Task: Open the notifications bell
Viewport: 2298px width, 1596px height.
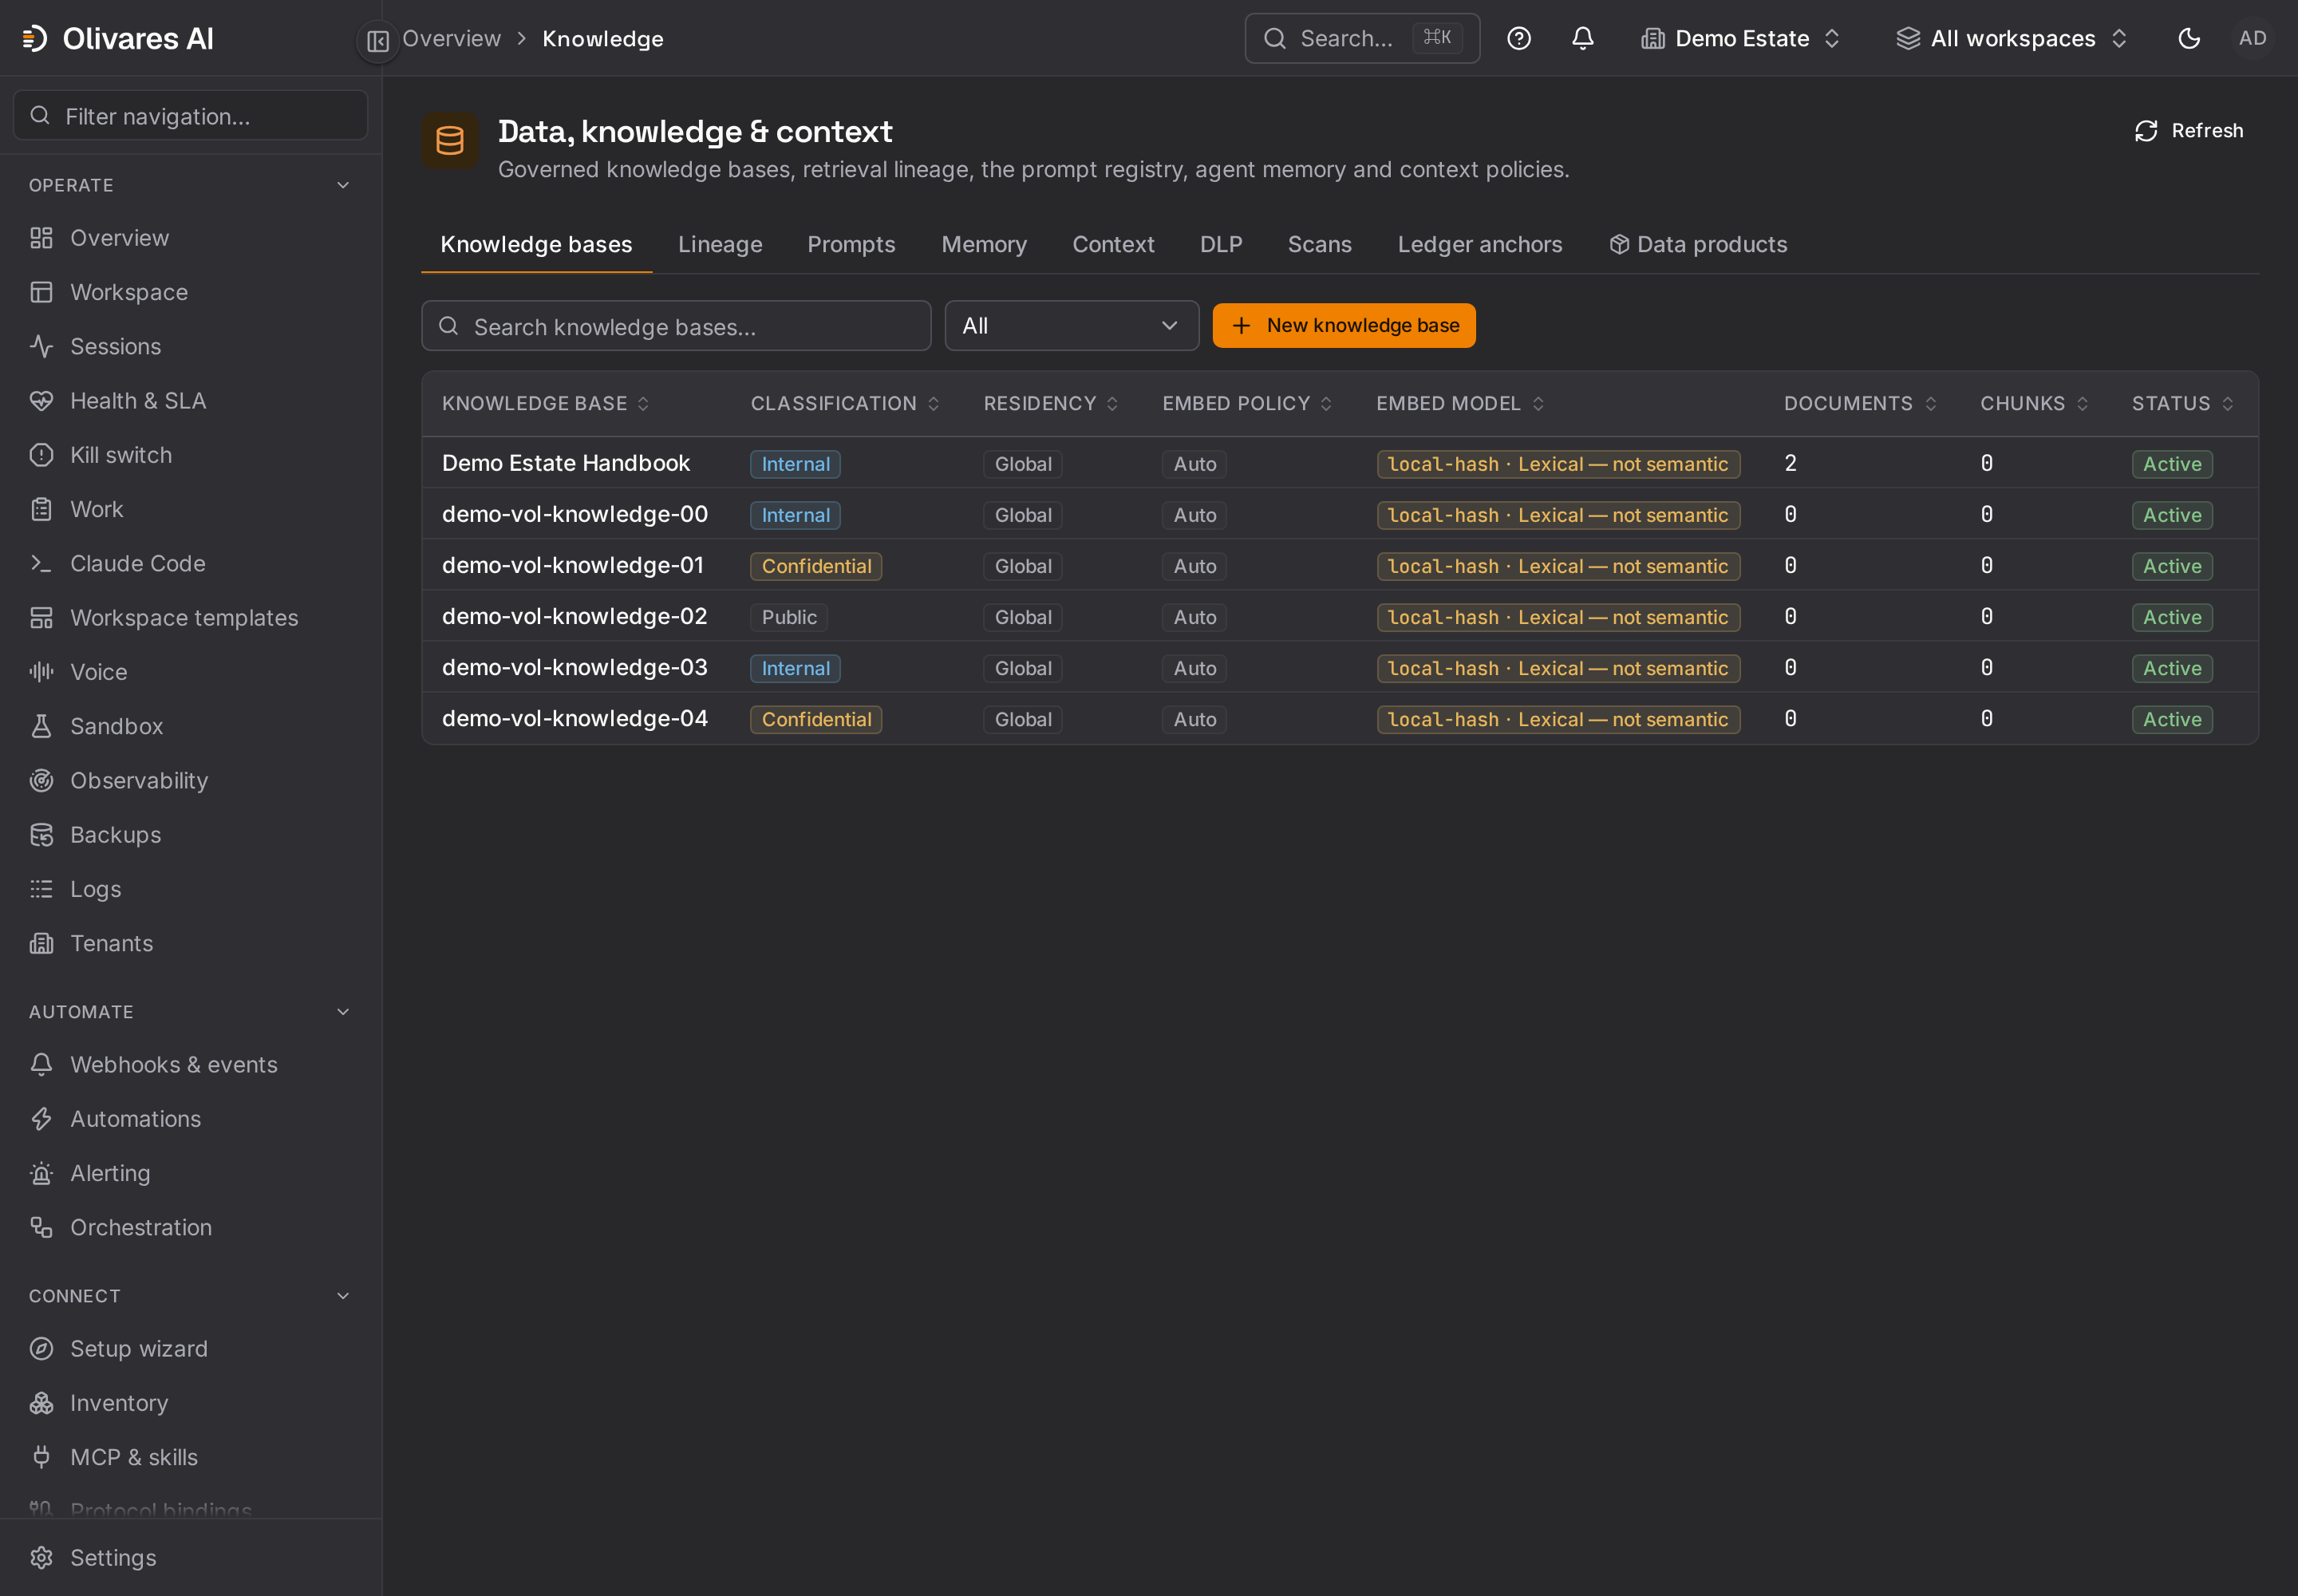Action: click(x=1582, y=39)
